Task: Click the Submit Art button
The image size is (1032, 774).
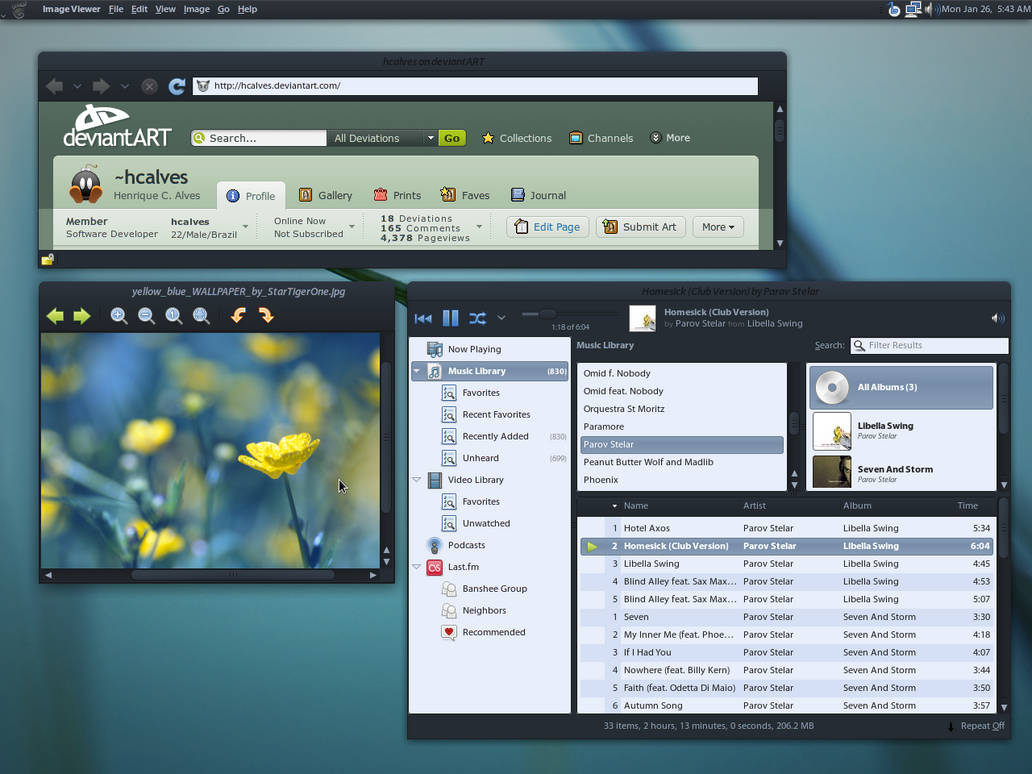Action: [640, 227]
